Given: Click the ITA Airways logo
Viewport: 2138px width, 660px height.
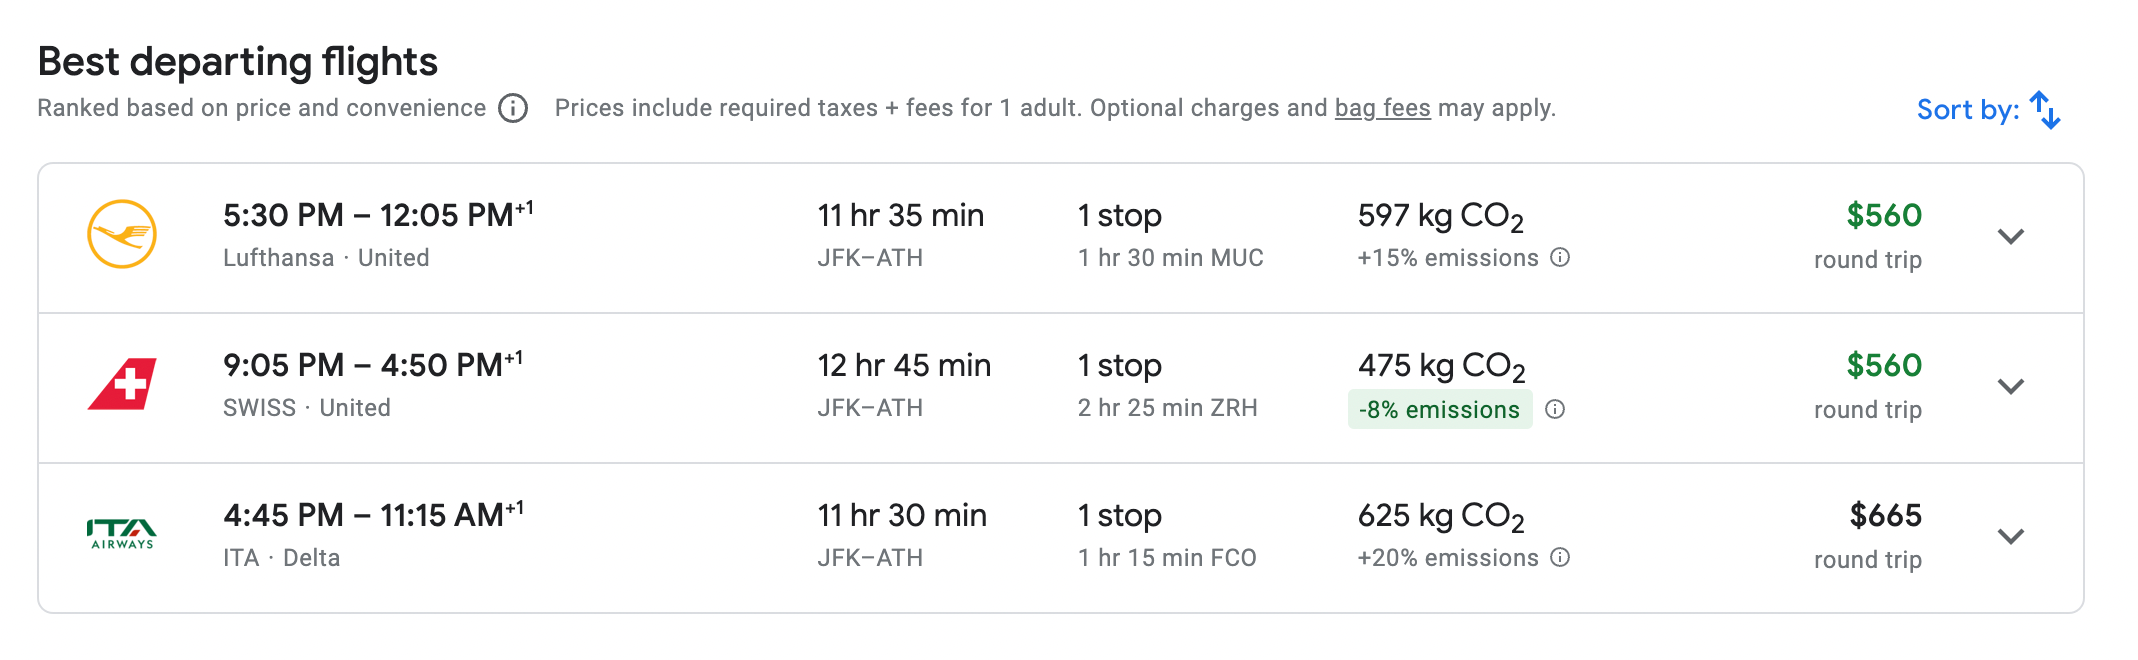Looking at the screenshot, I should click(121, 532).
